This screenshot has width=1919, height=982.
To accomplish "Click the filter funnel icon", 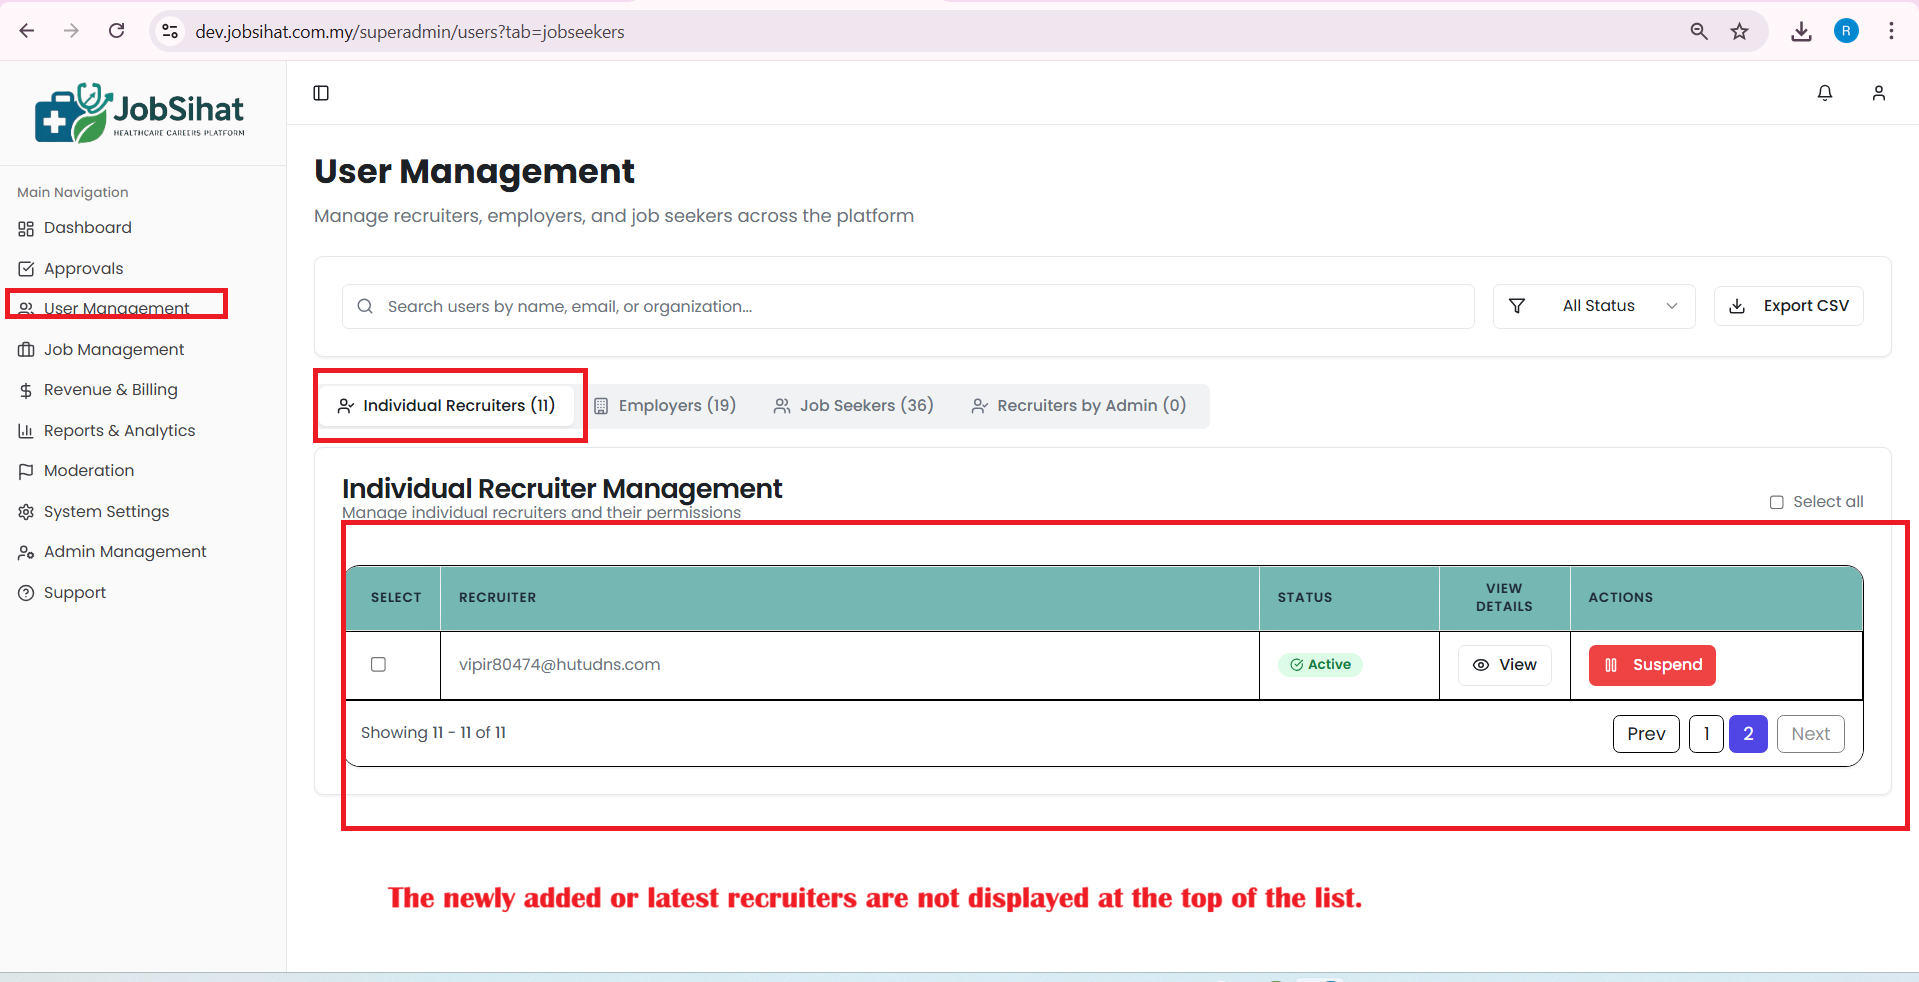I will (x=1516, y=306).
